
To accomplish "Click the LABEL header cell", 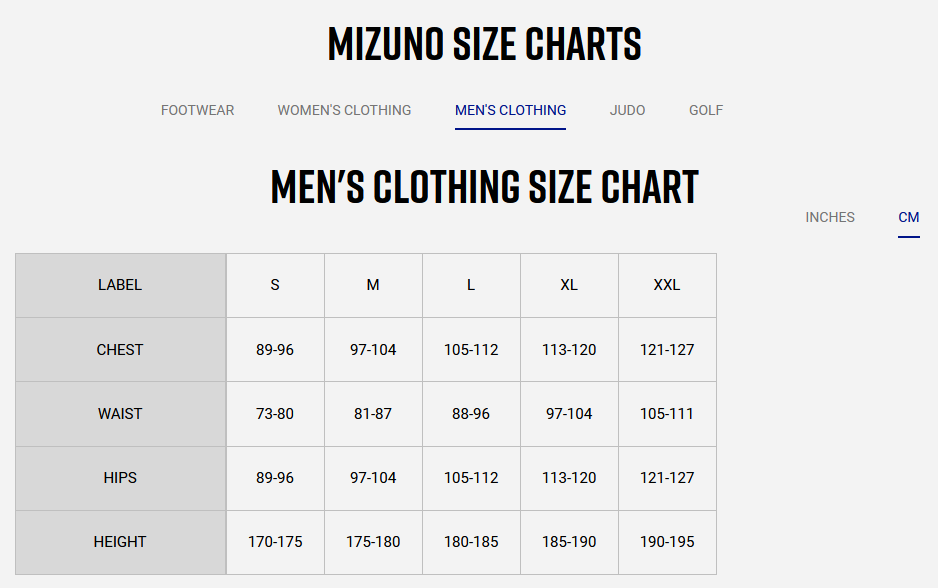I will click(x=120, y=285).
